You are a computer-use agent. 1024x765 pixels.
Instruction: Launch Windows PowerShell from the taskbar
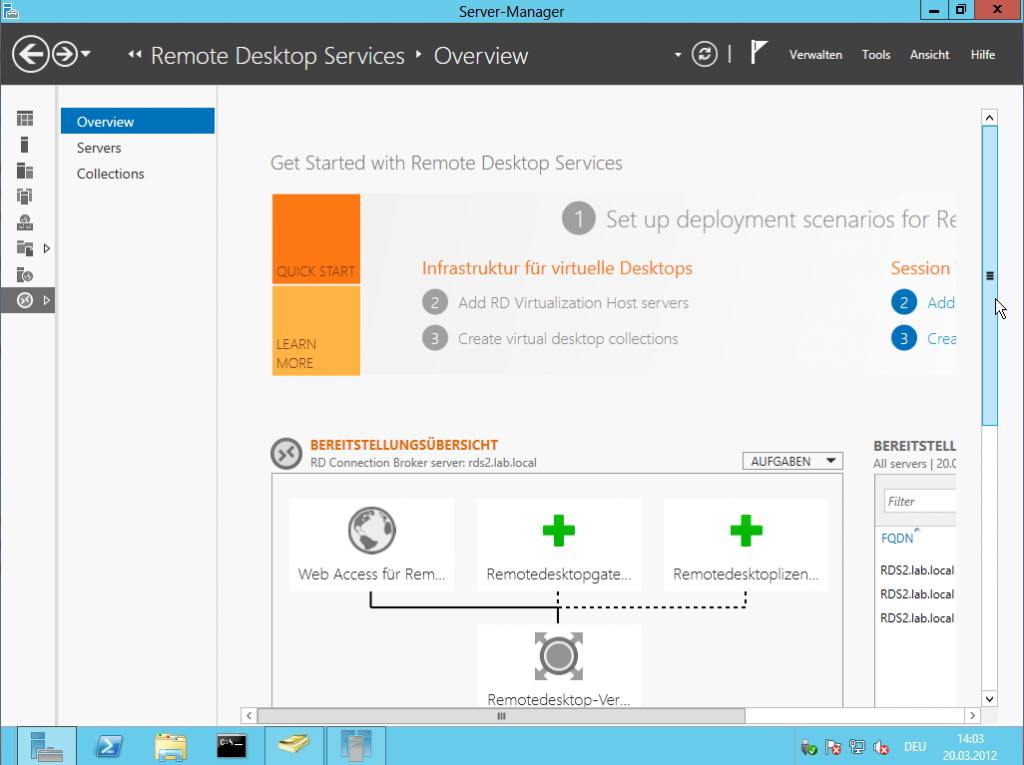point(108,746)
